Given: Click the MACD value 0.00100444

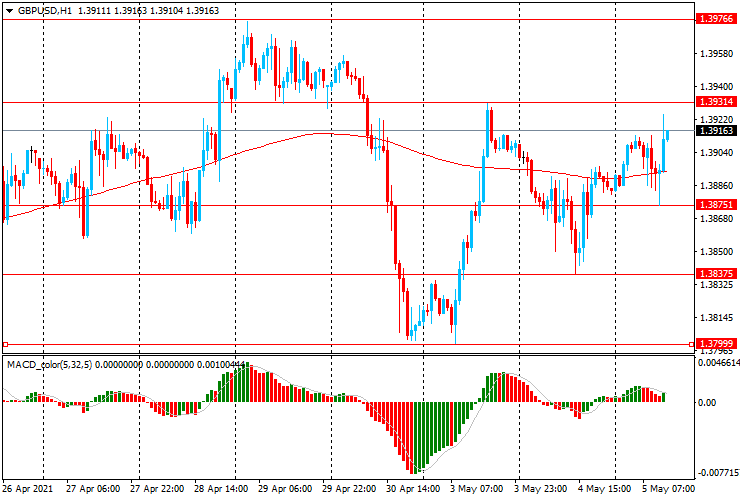Looking at the screenshot, I should tap(220, 364).
